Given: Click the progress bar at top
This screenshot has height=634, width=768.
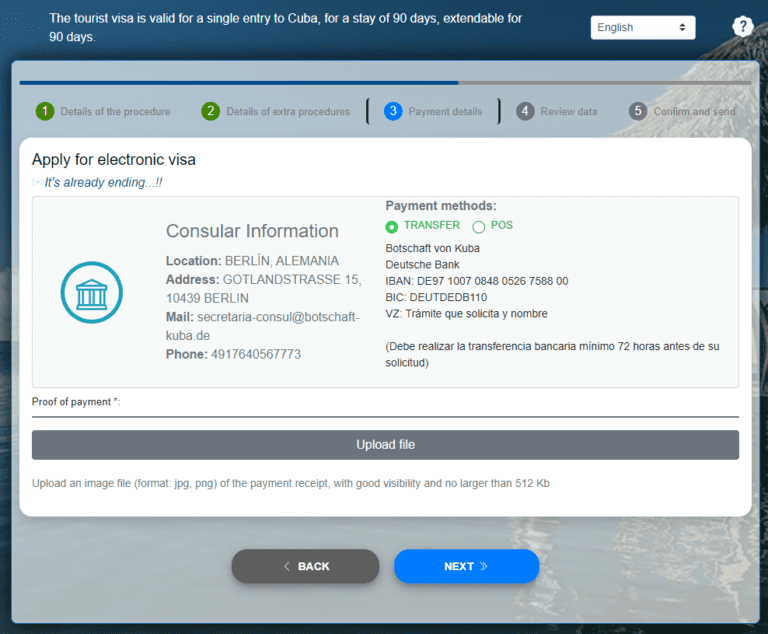Looking at the screenshot, I should pos(385,83).
